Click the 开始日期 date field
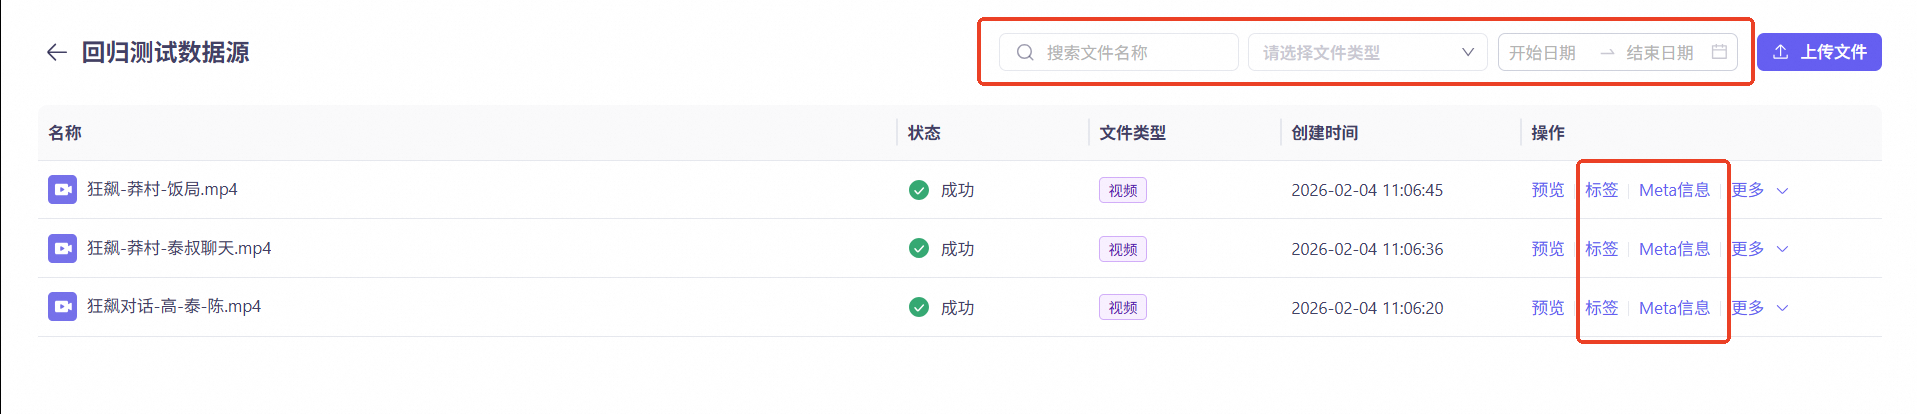The width and height of the screenshot is (1917, 414). point(1542,52)
